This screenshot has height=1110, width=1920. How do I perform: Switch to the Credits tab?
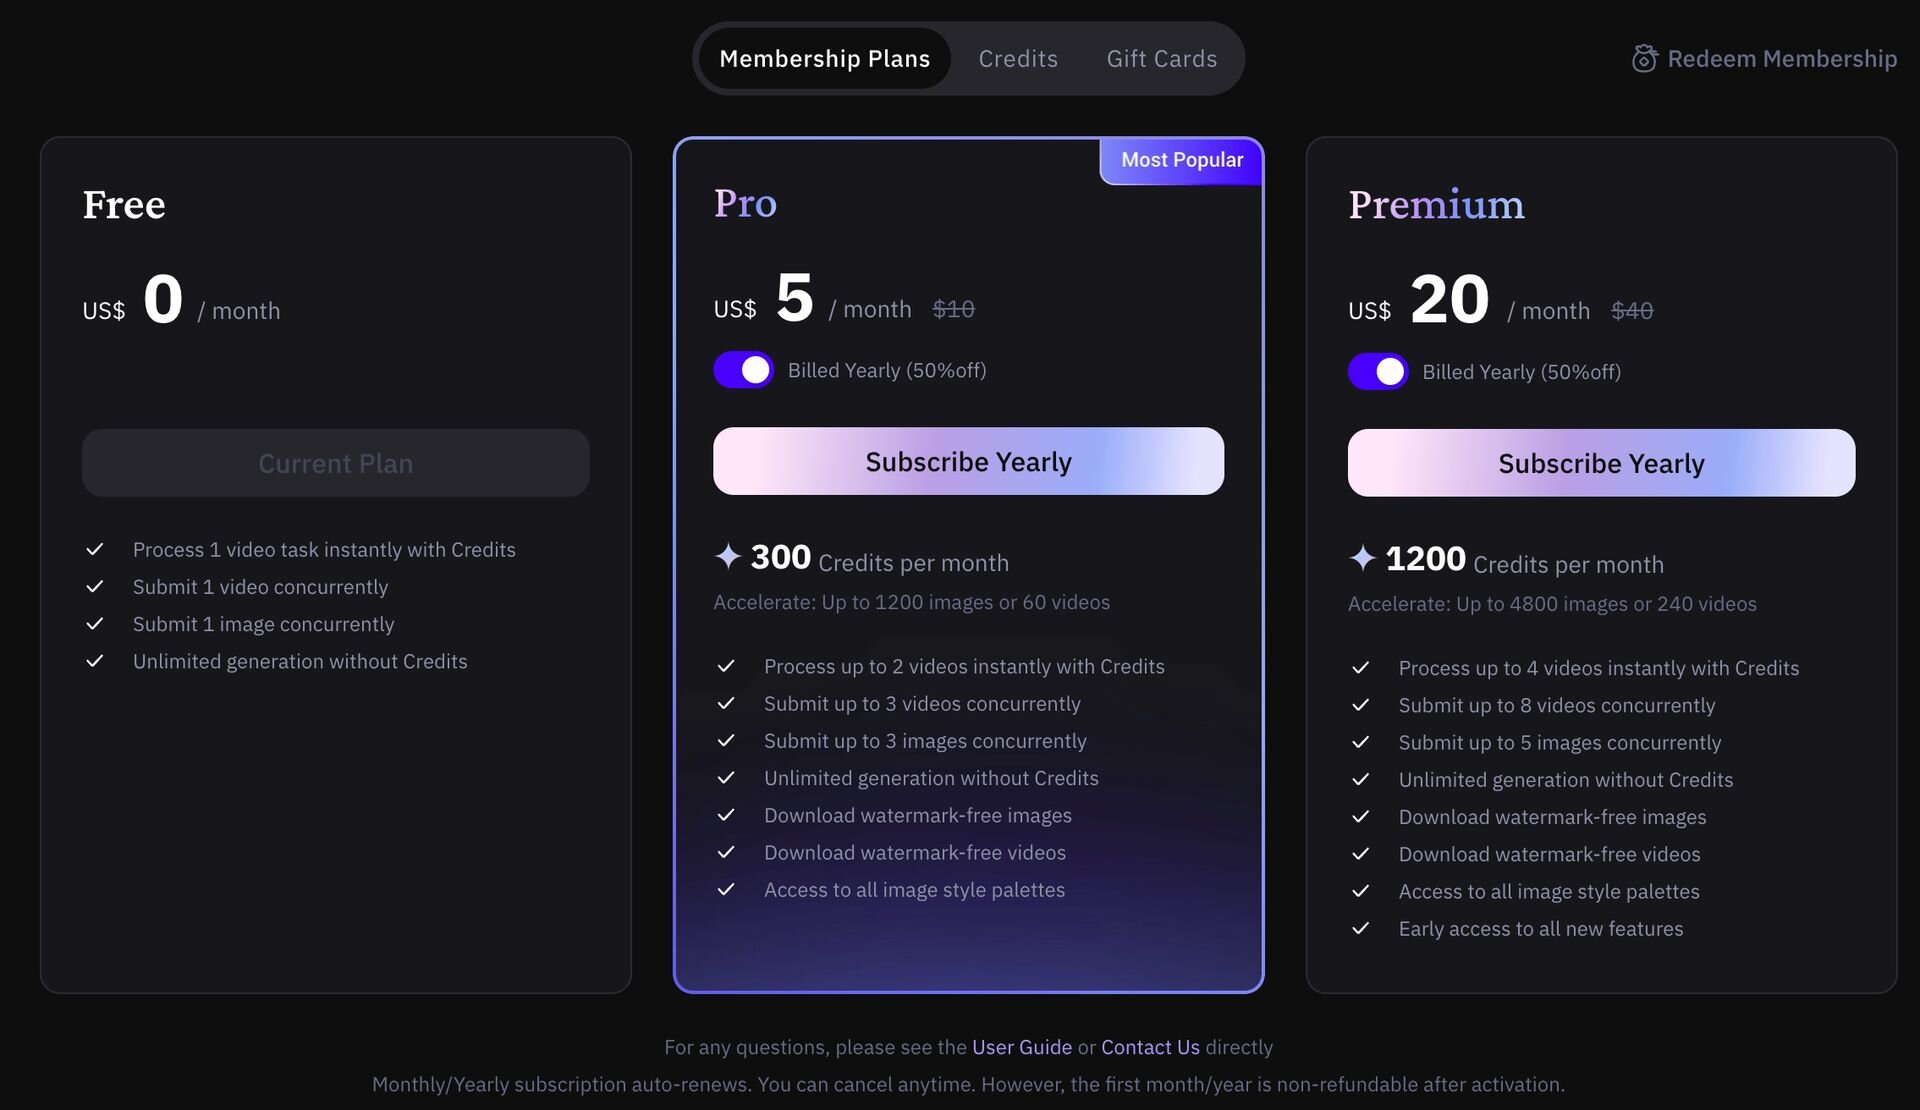pyautogui.click(x=1017, y=59)
